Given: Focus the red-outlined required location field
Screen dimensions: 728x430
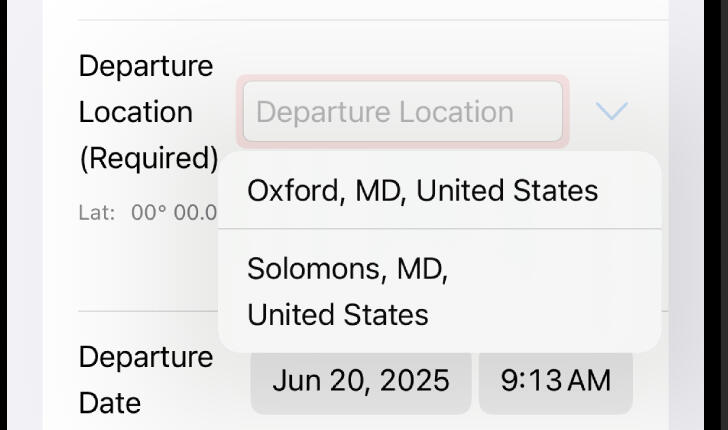Looking at the screenshot, I should click(x=402, y=111).
